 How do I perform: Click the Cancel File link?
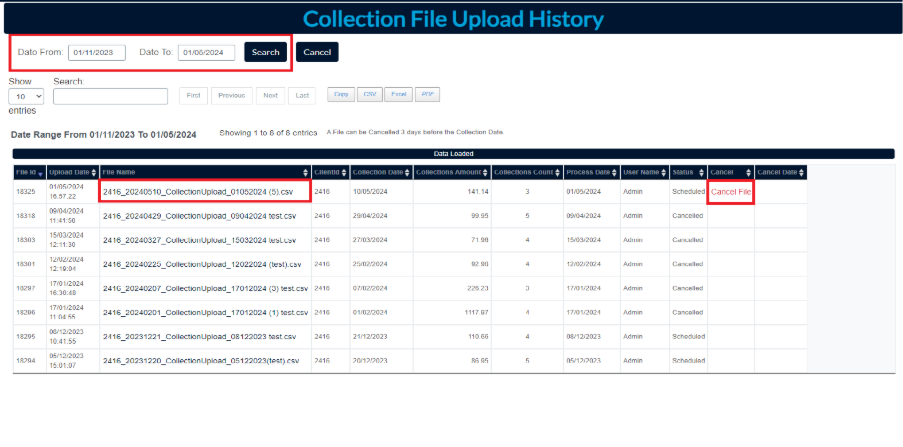pyautogui.click(x=730, y=191)
